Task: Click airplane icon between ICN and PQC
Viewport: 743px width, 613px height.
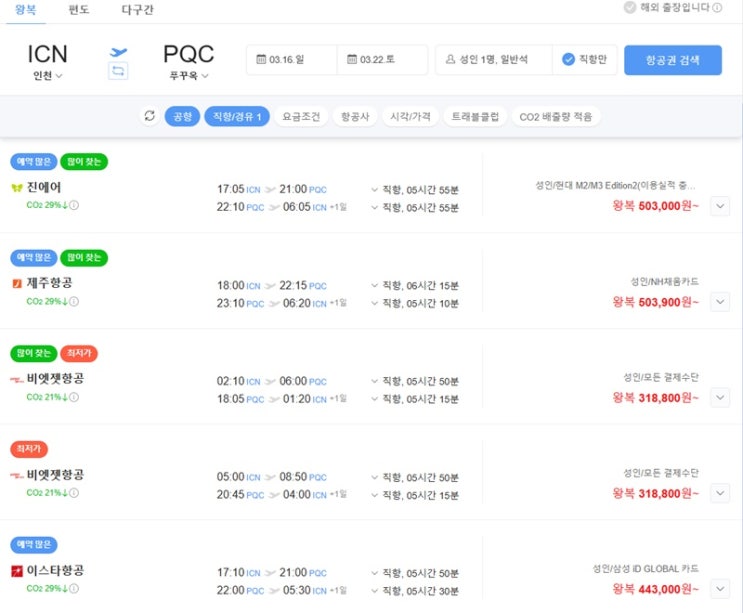Action: click(x=118, y=52)
